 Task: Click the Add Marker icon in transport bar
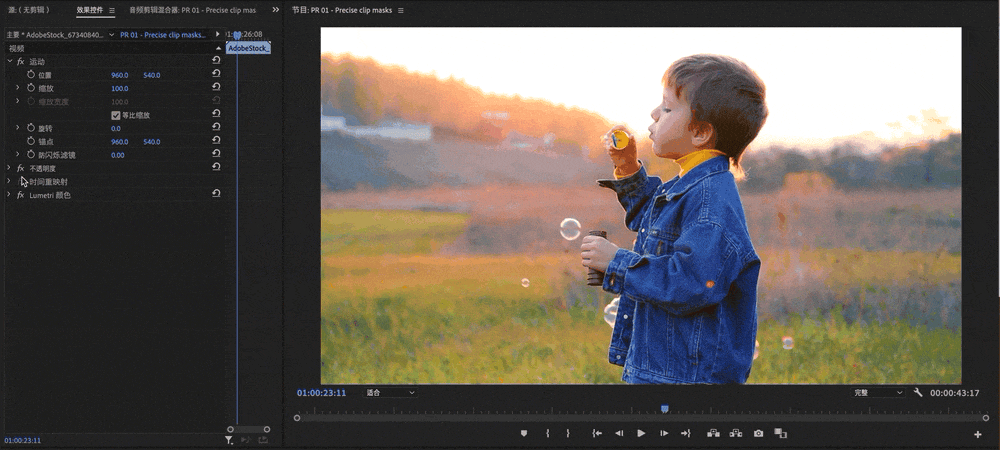[524, 433]
